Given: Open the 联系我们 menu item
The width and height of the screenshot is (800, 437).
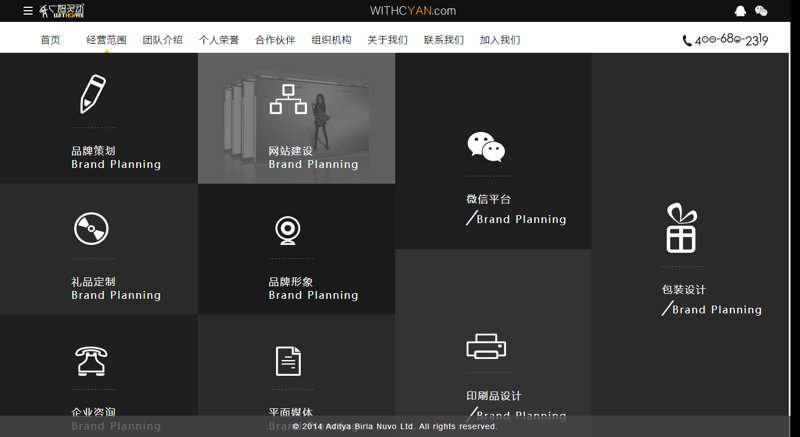Looking at the screenshot, I should (x=444, y=40).
